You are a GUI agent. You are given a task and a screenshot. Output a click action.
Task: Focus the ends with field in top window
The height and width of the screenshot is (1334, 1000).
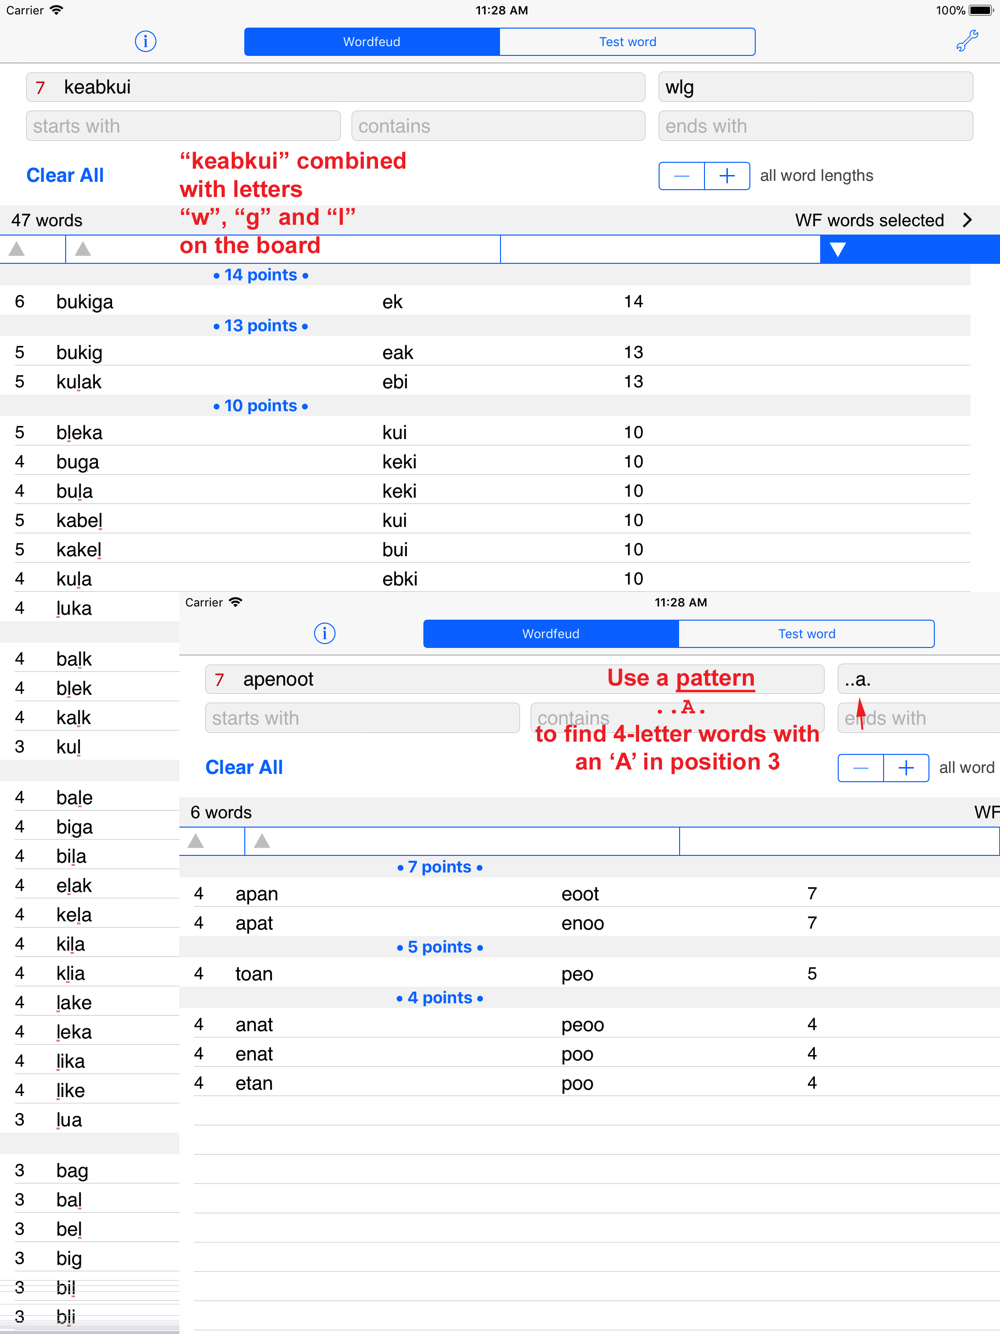[x=815, y=126]
